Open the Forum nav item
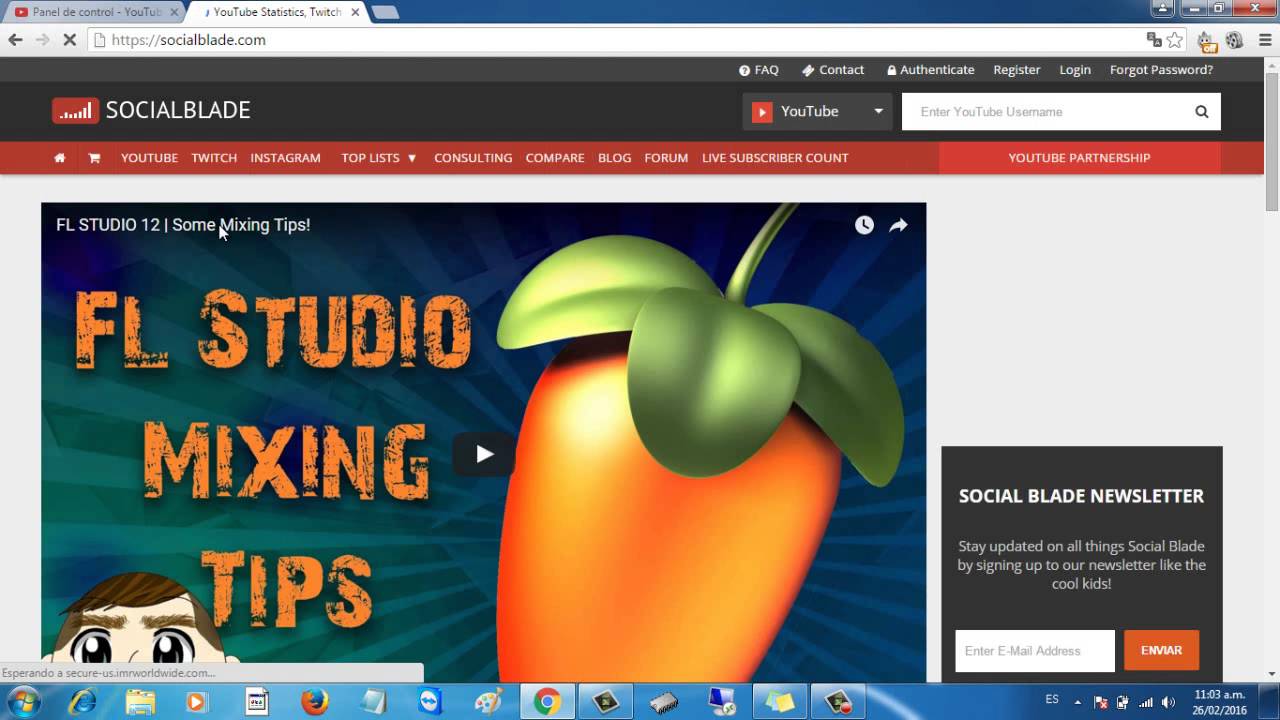 666,158
